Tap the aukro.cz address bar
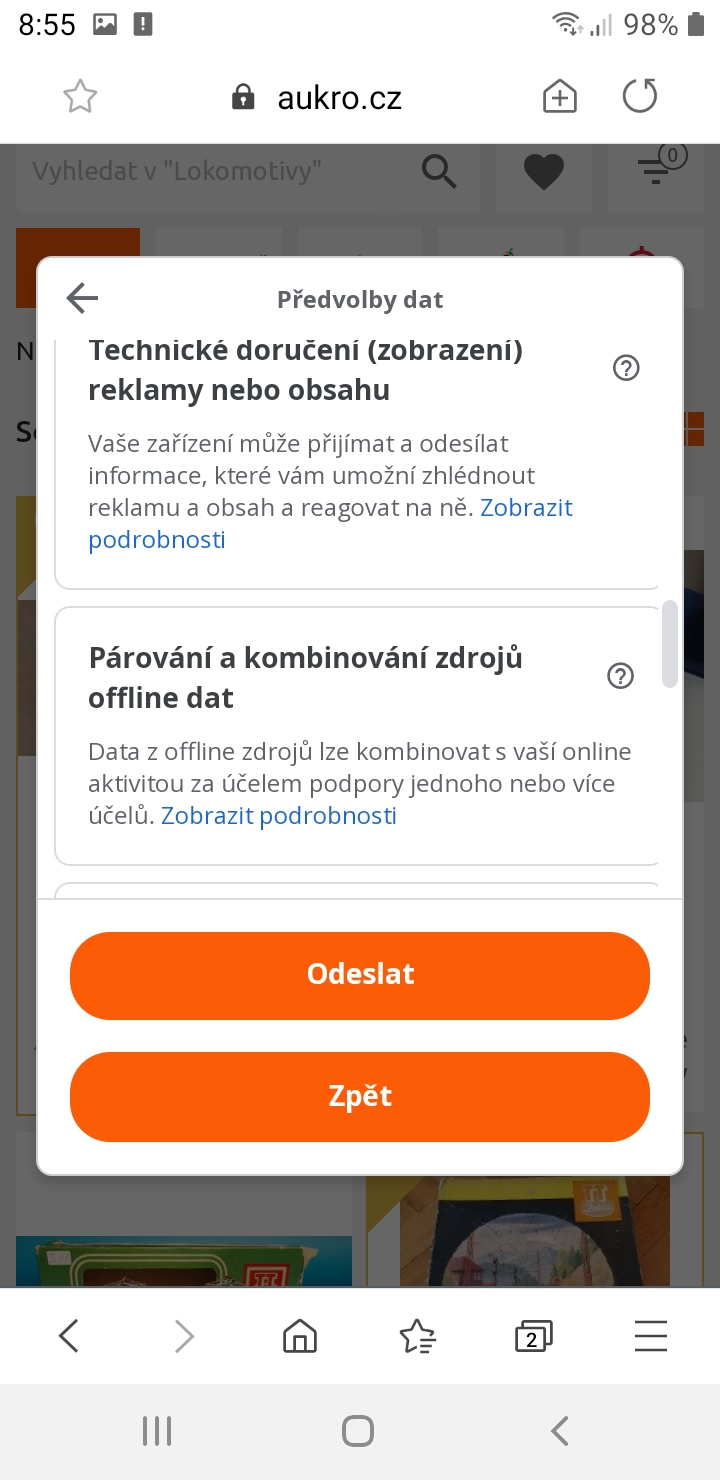The height and width of the screenshot is (1480, 720). 340,98
